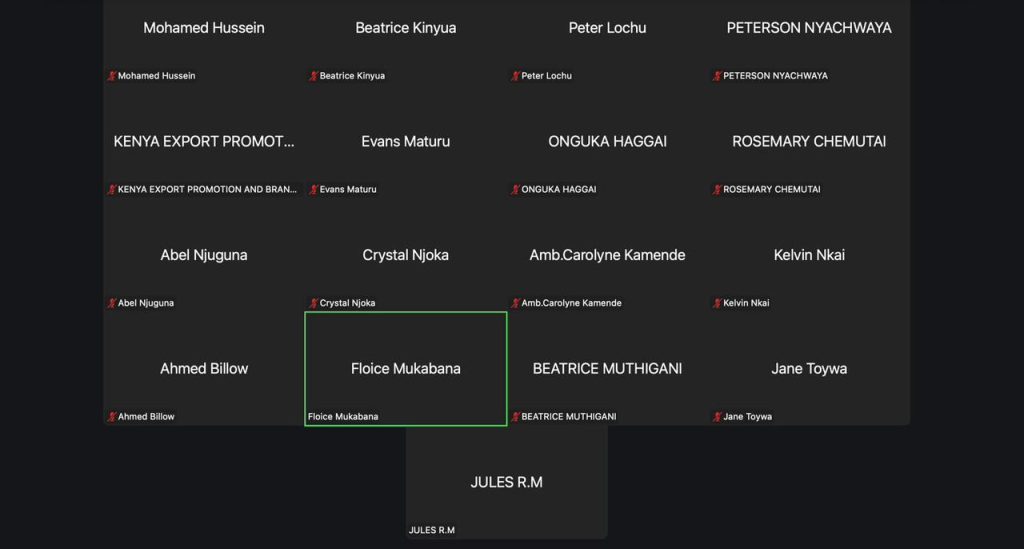Select the Kenya Export Promotion participant tile

pos(204,142)
